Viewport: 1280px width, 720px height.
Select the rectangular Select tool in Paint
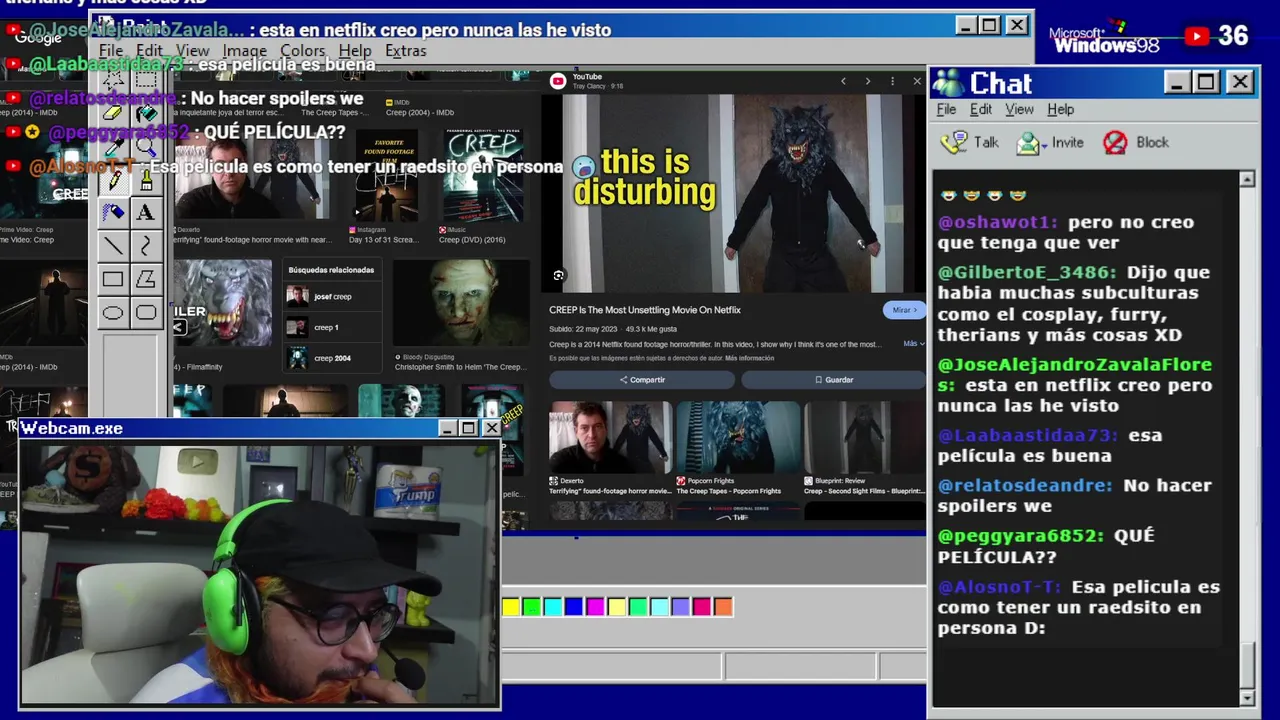pyautogui.click(x=146, y=79)
